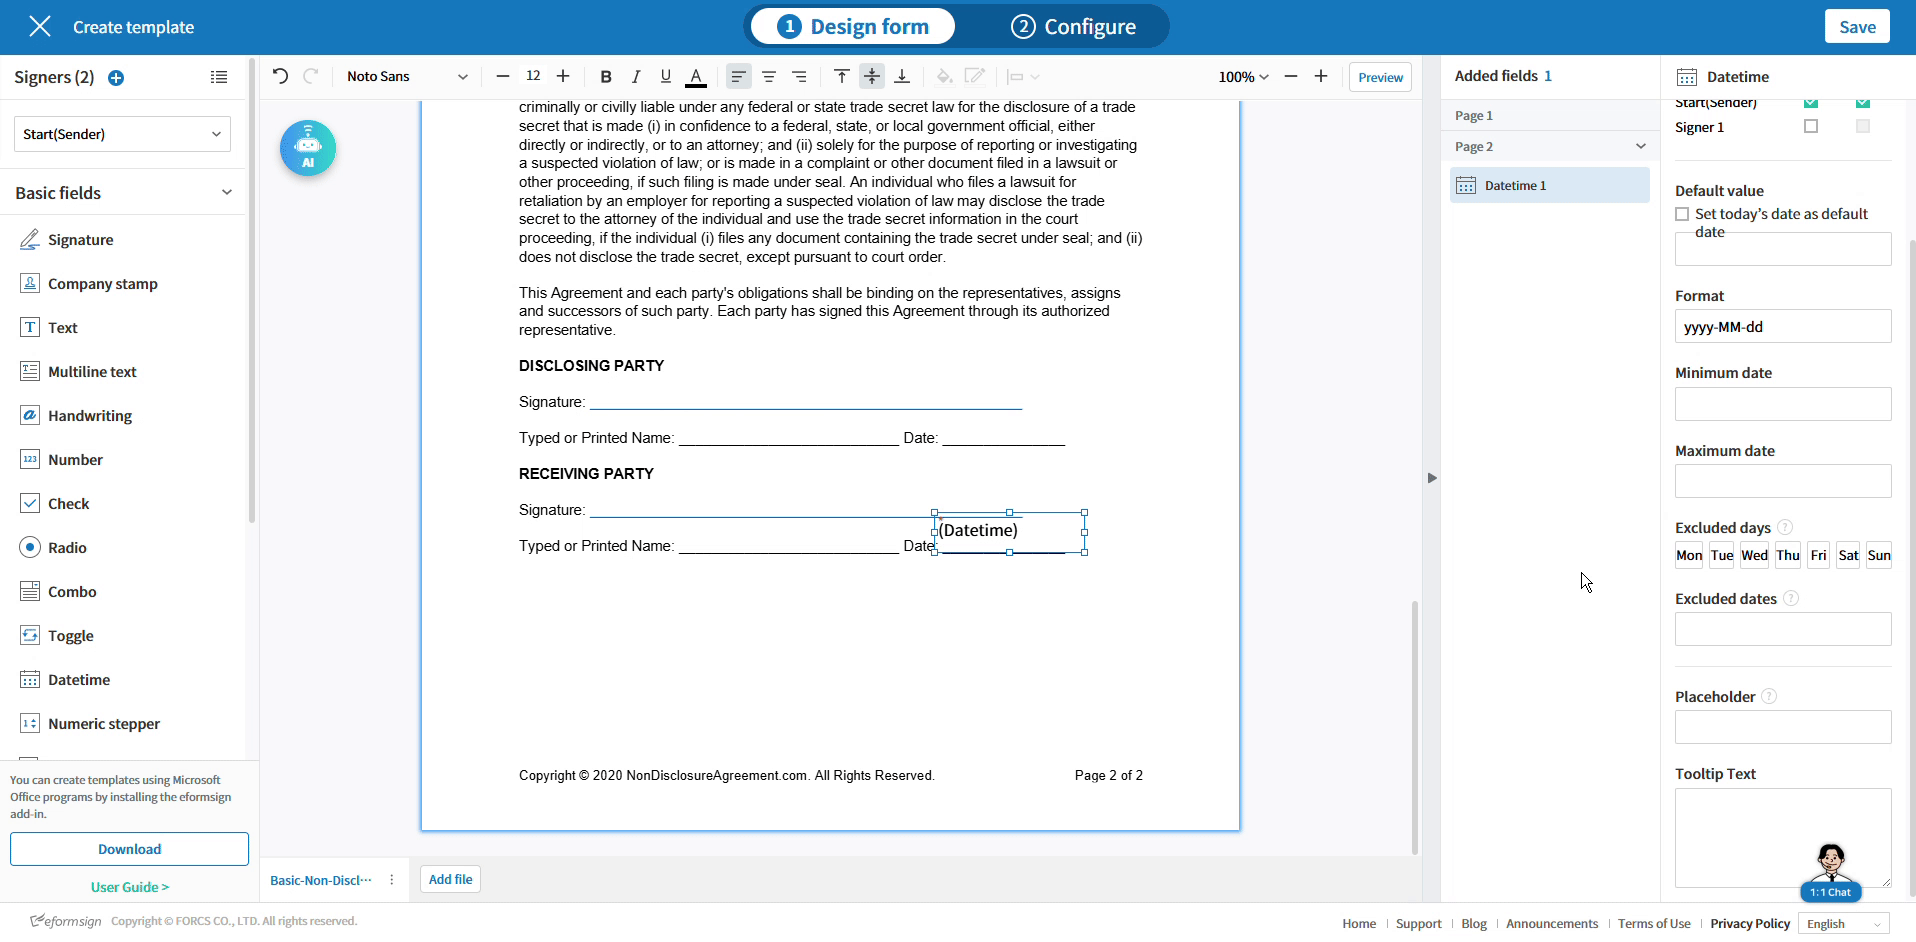Open the AI assistant robot icon
Viewport: 1916px width, 942px height.
point(308,148)
